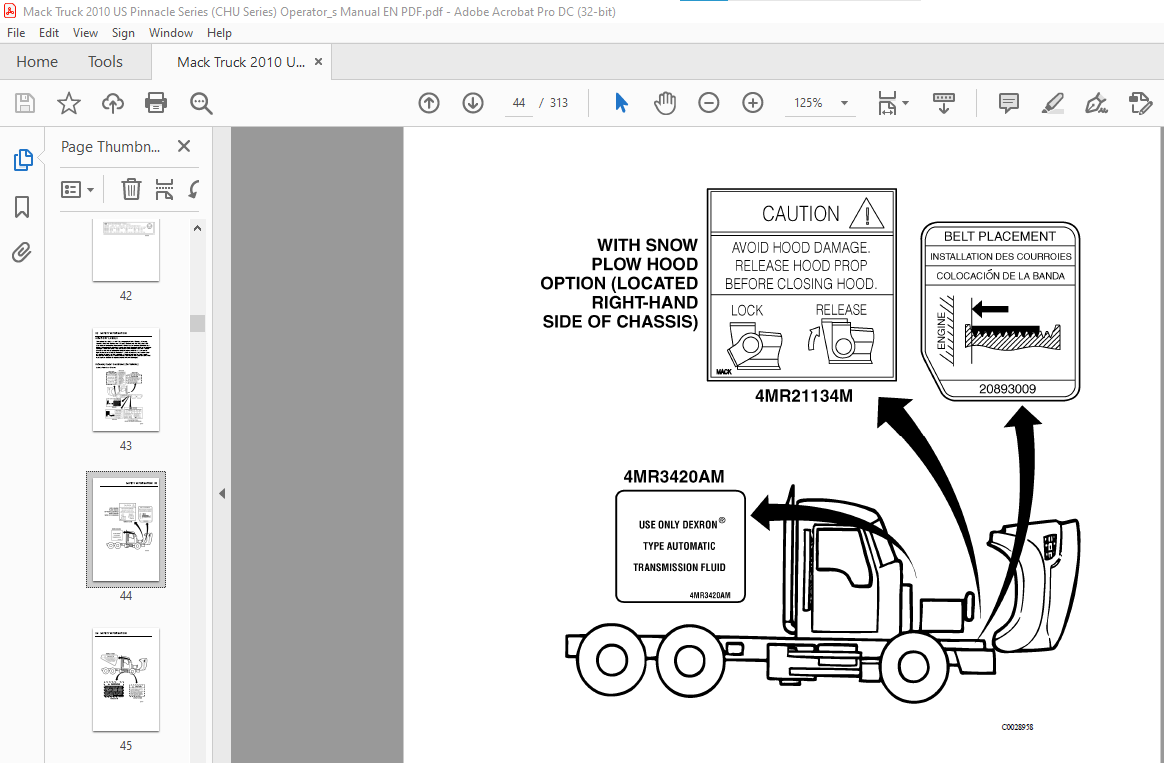Select the highlight text pen tool
The height and width of the screenshot is (763, 1164).
point(1052,102)
